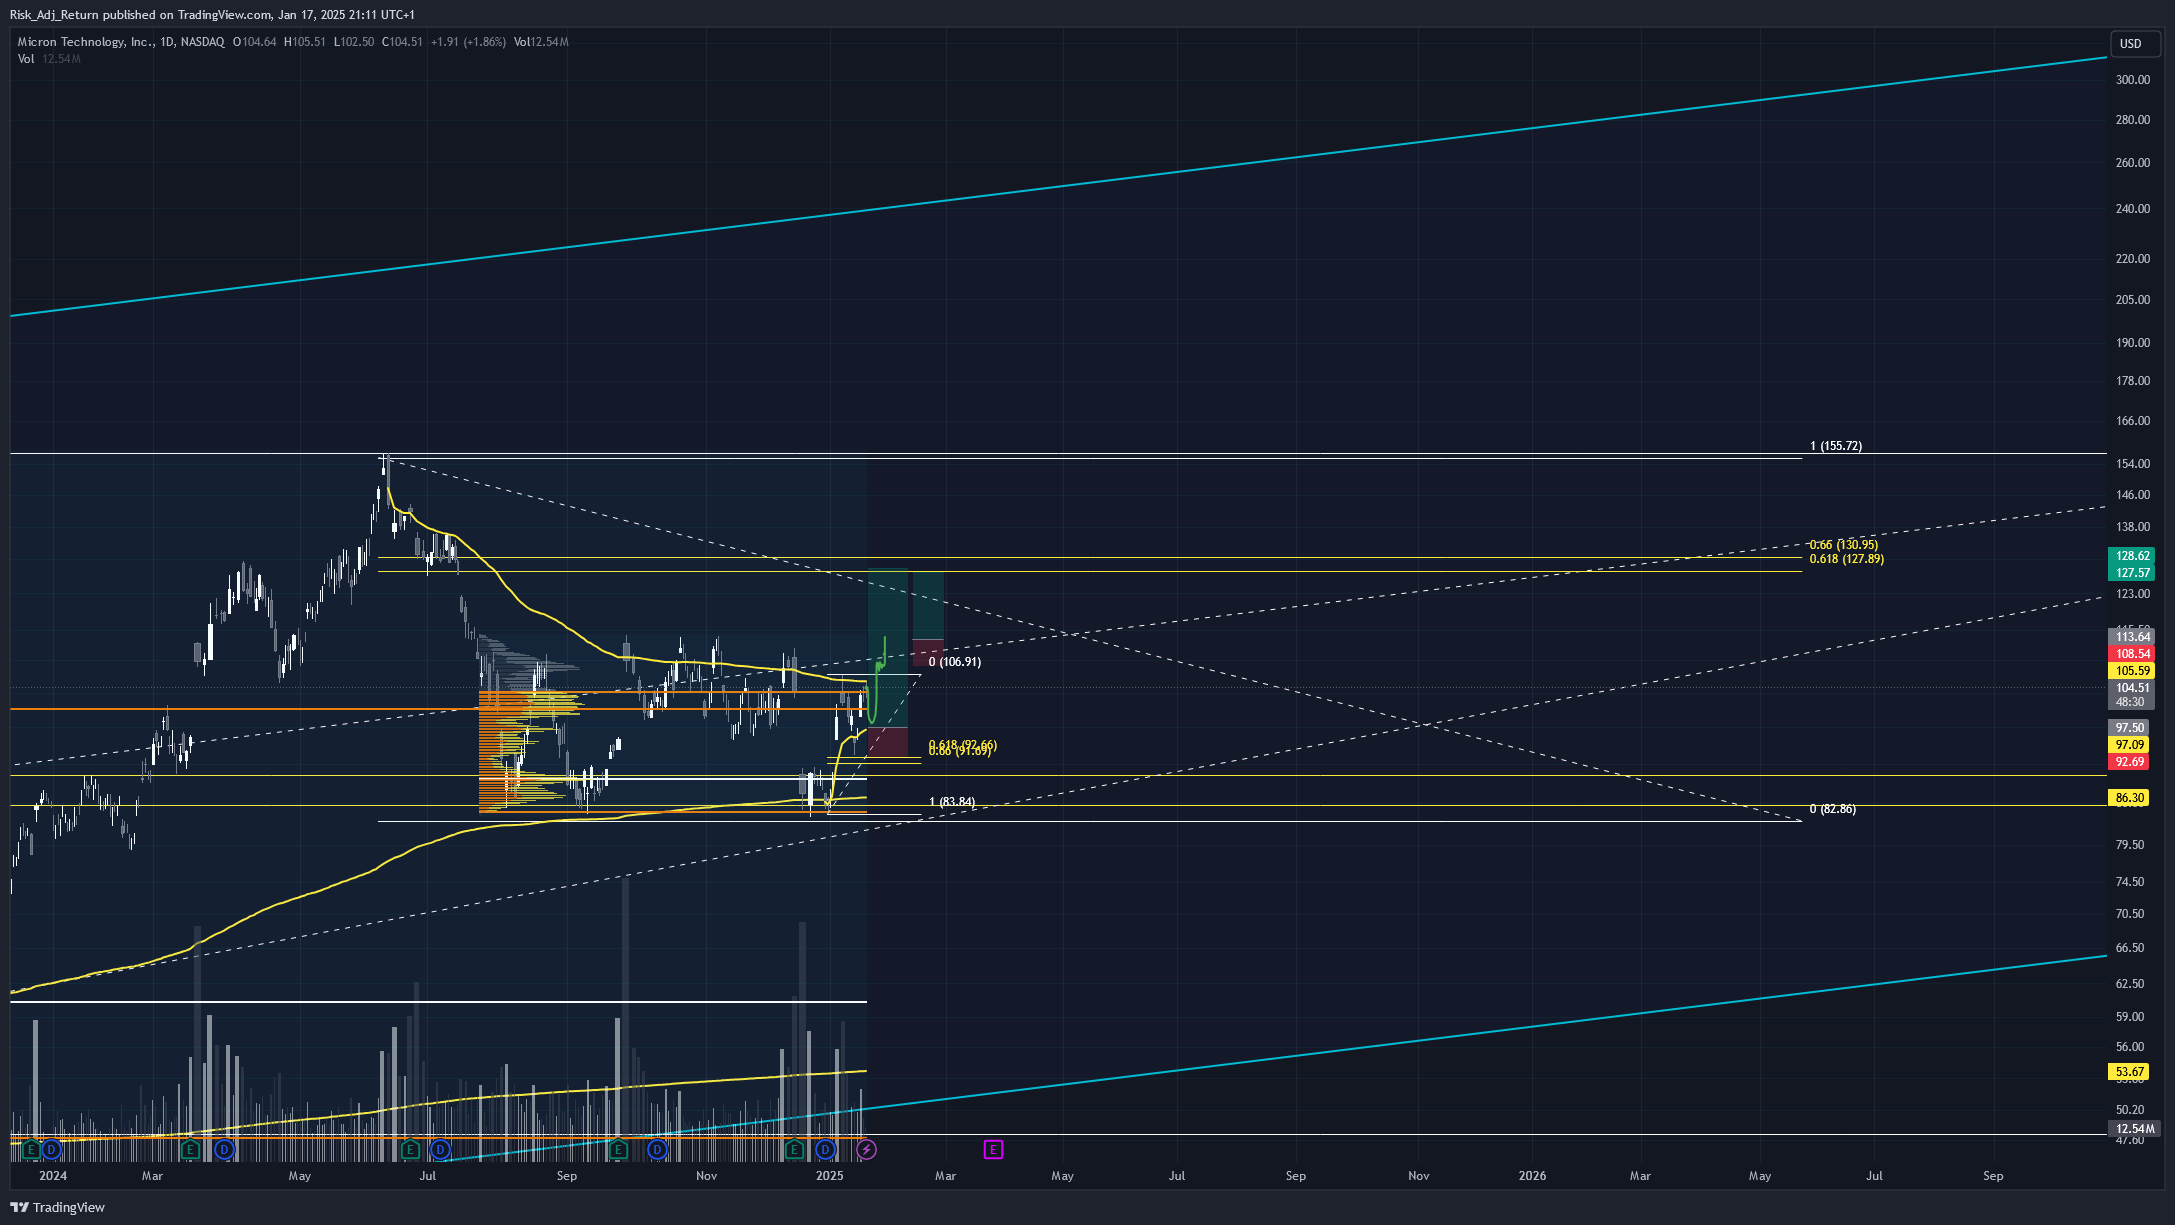This screenshot has height=1225, width=2175.
Task: Click the gray 113.64 price label
Action: coord(2132,637)
